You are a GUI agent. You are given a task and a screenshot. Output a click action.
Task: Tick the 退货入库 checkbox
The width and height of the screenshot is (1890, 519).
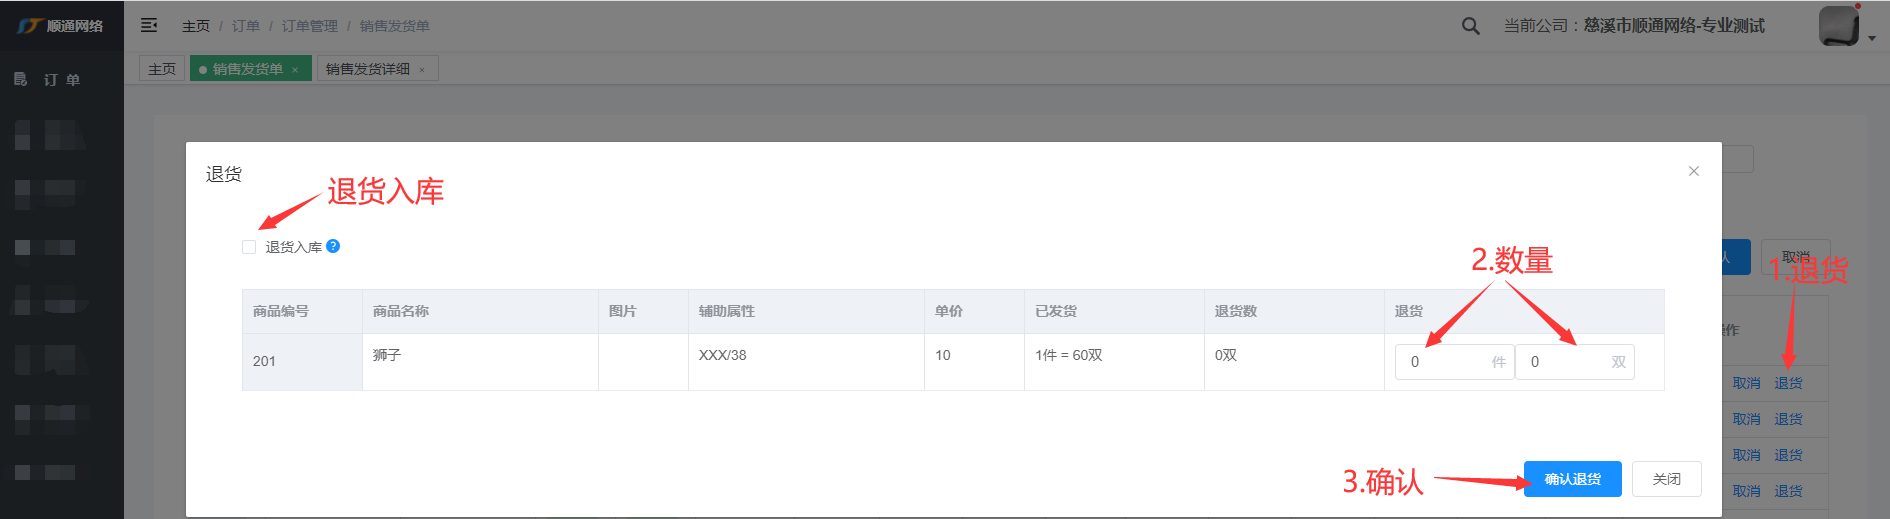[249, 247]
